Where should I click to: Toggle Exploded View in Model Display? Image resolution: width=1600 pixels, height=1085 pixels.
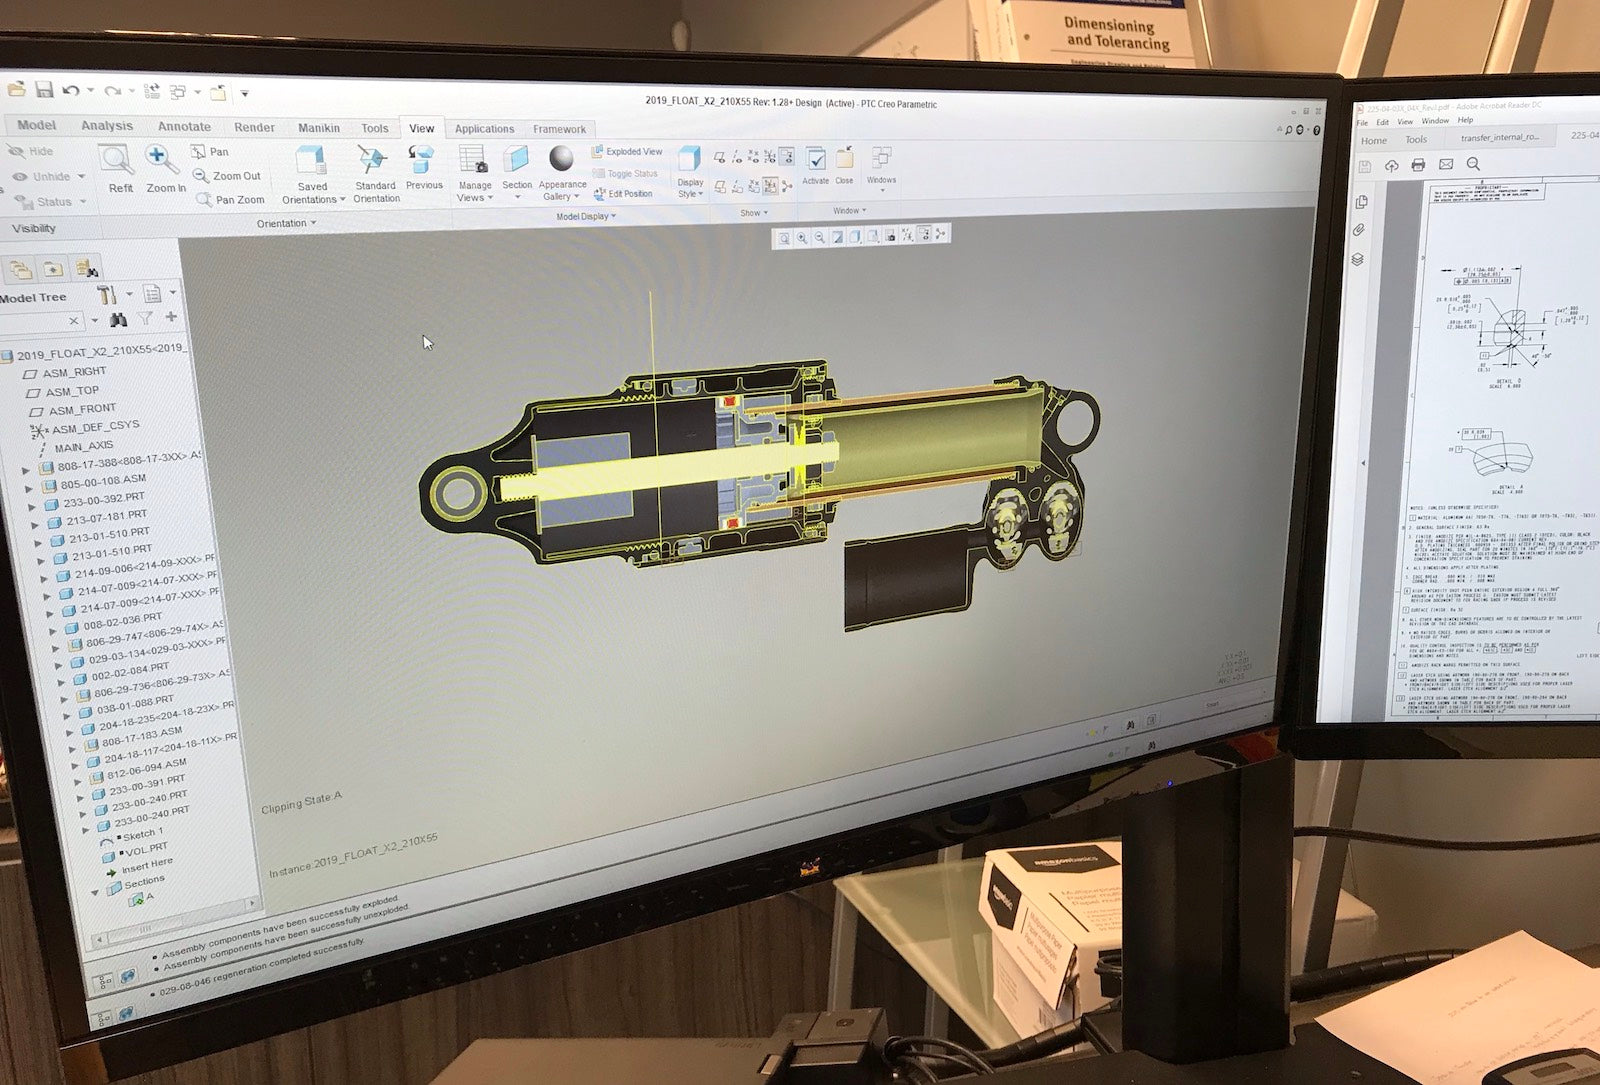pyautogui.click(x=627, y=151)
